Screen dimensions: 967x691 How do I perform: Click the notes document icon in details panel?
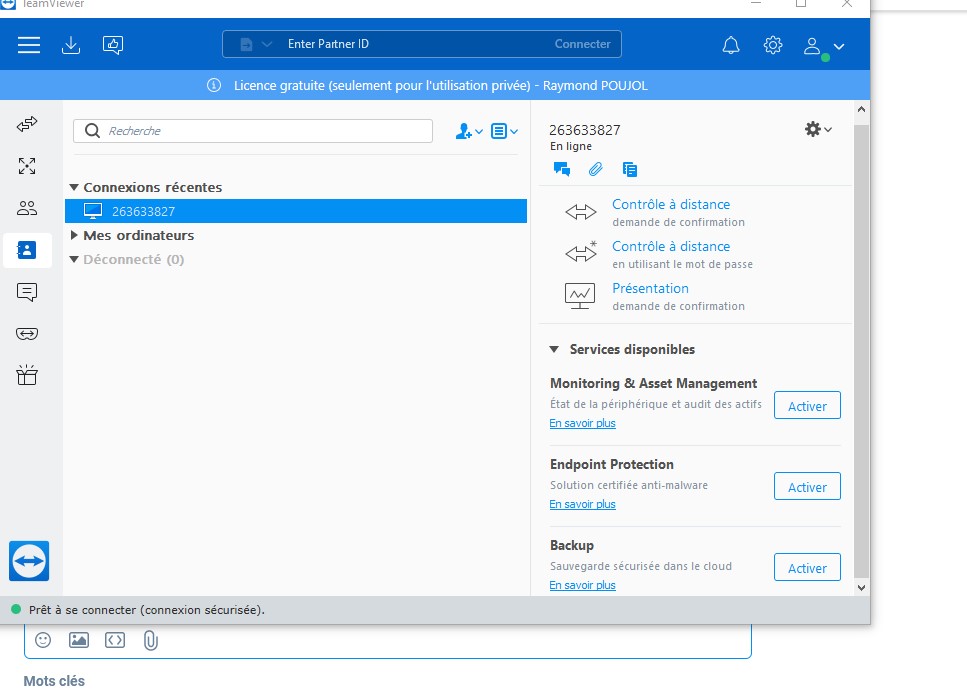pos(630,169)
